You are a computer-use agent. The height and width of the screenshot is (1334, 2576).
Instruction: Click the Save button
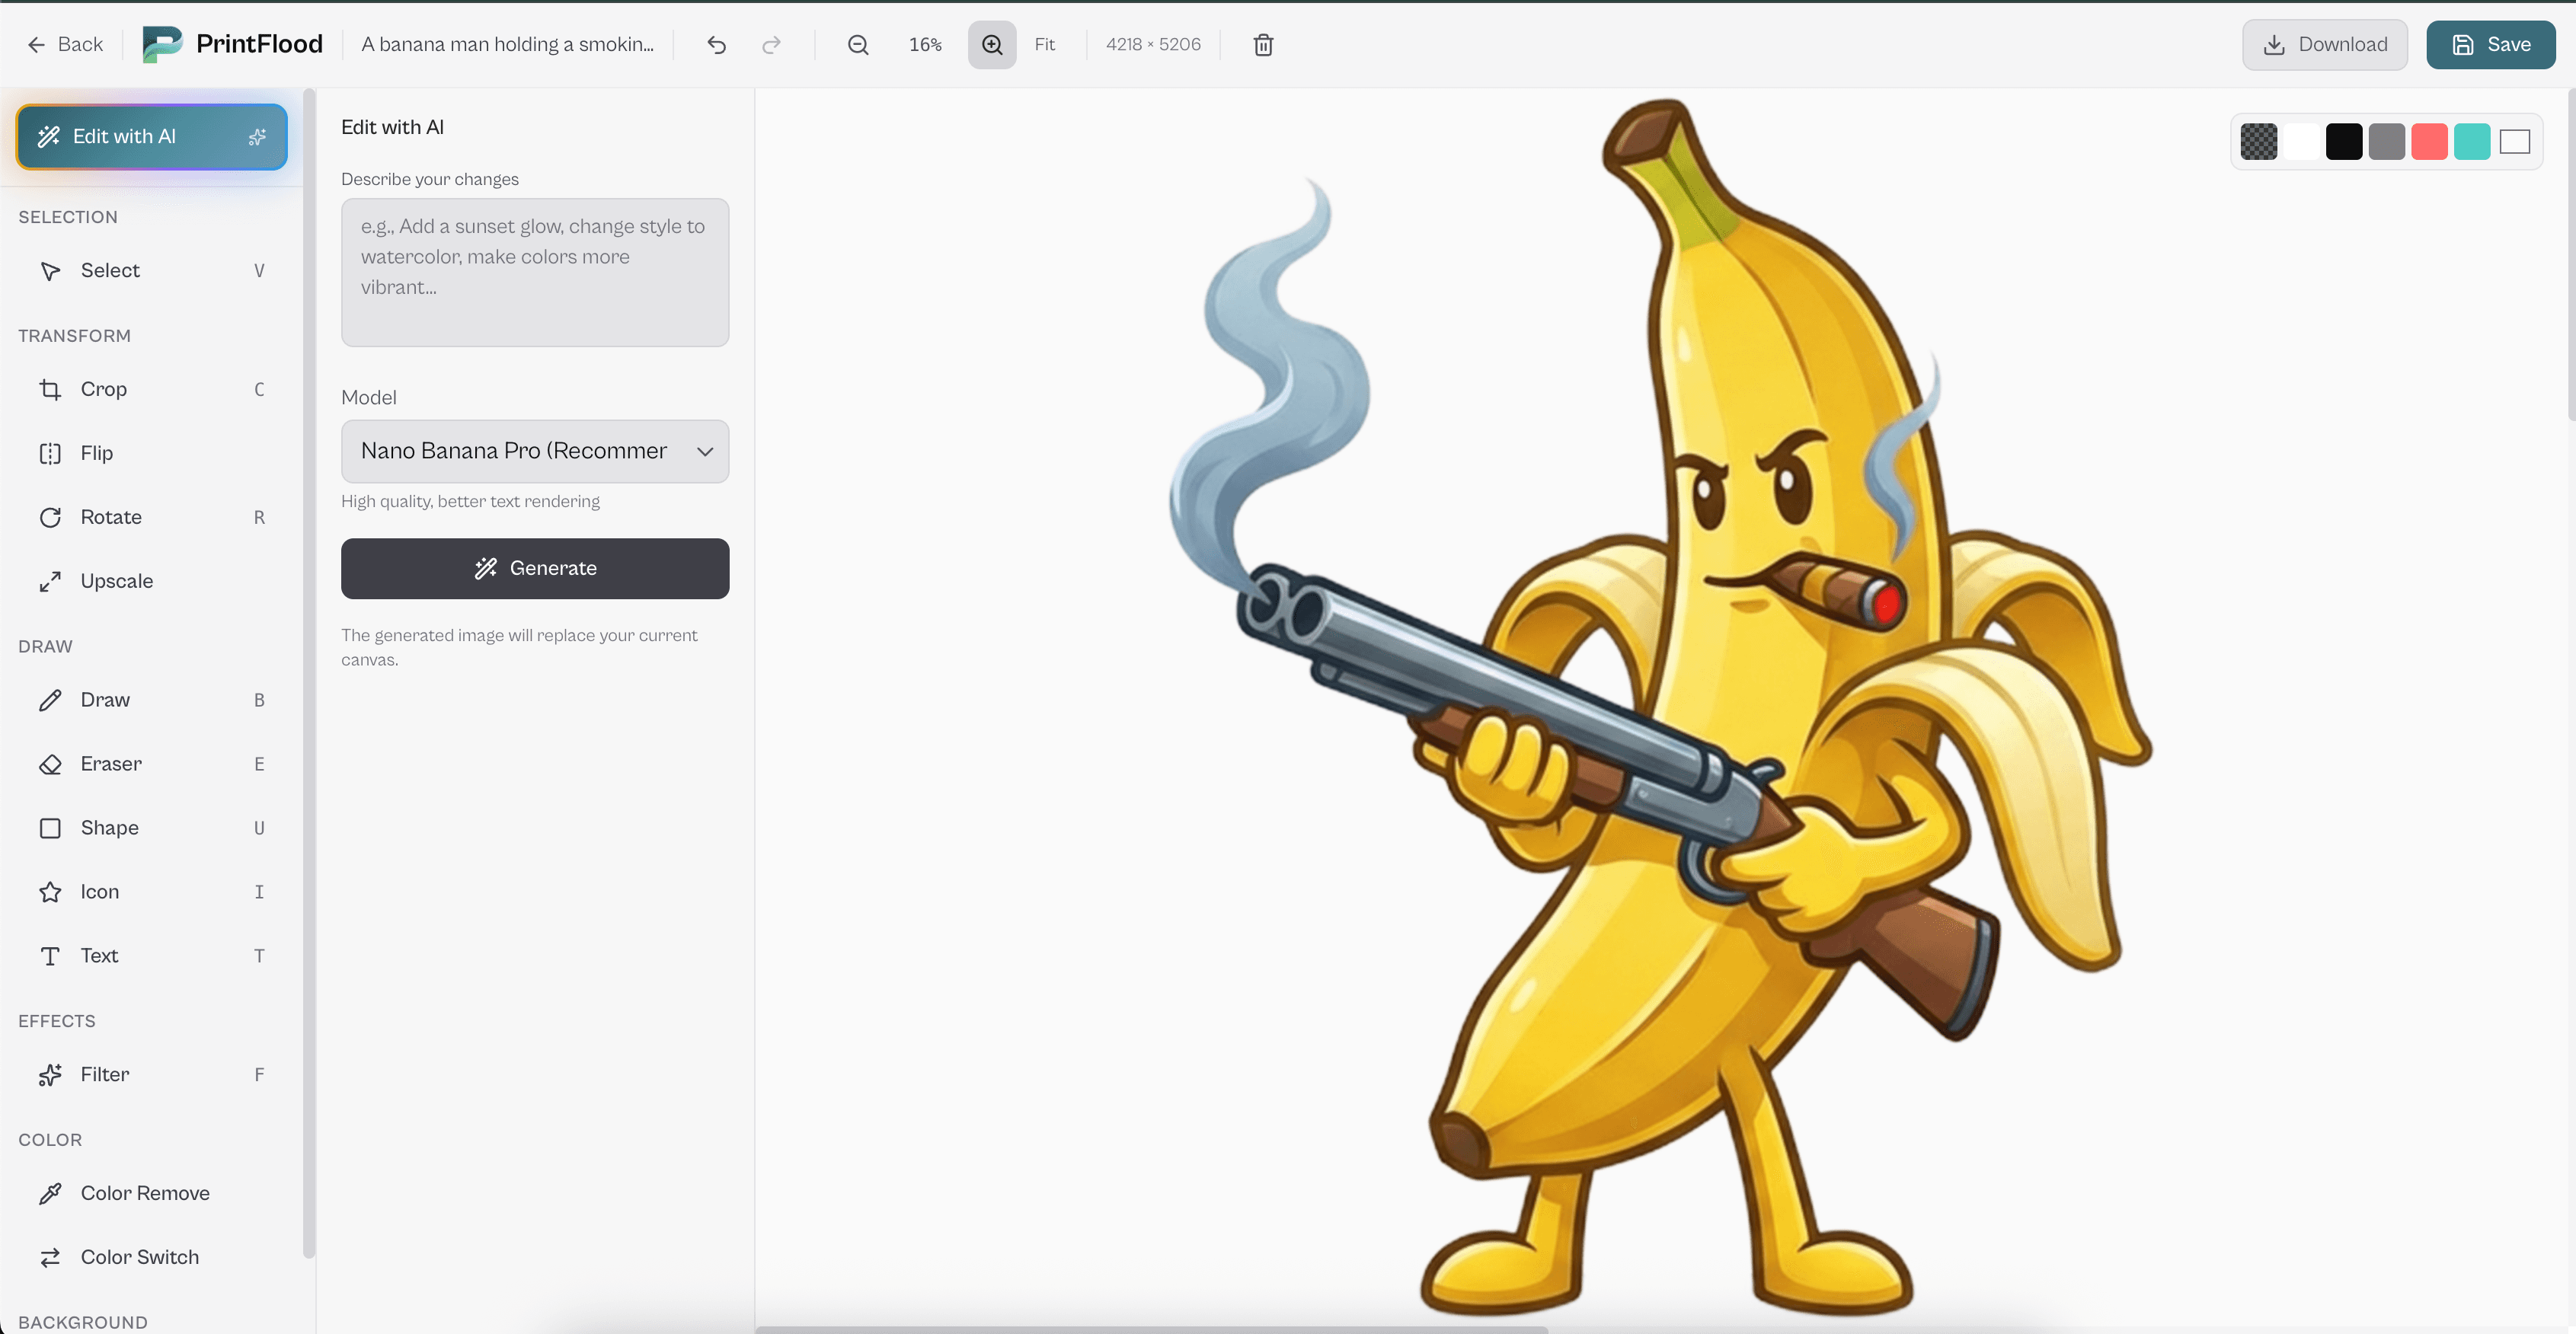click(2490, 44)
